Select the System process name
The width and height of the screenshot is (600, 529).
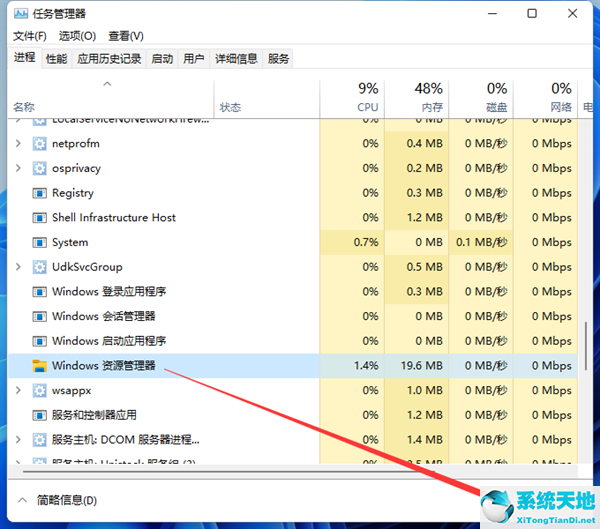click(70, 242)
